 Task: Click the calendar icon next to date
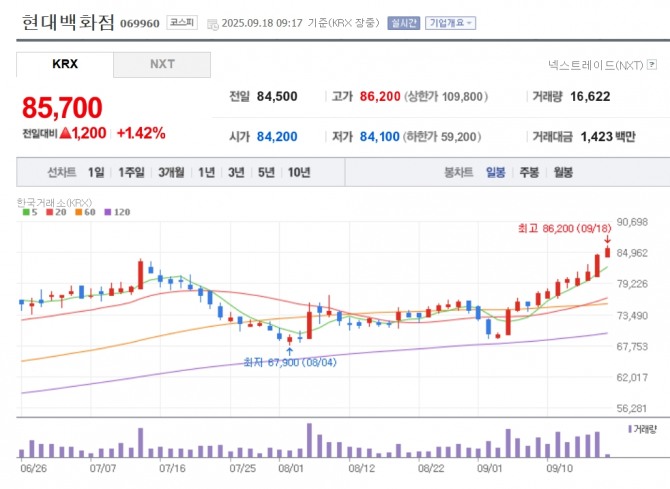[212, 24]
